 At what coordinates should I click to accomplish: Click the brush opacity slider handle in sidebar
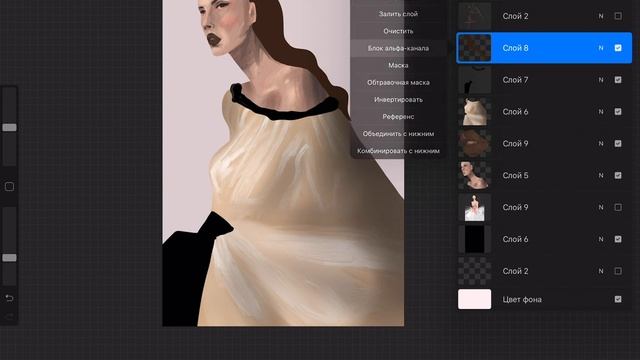tap(9, 258)
